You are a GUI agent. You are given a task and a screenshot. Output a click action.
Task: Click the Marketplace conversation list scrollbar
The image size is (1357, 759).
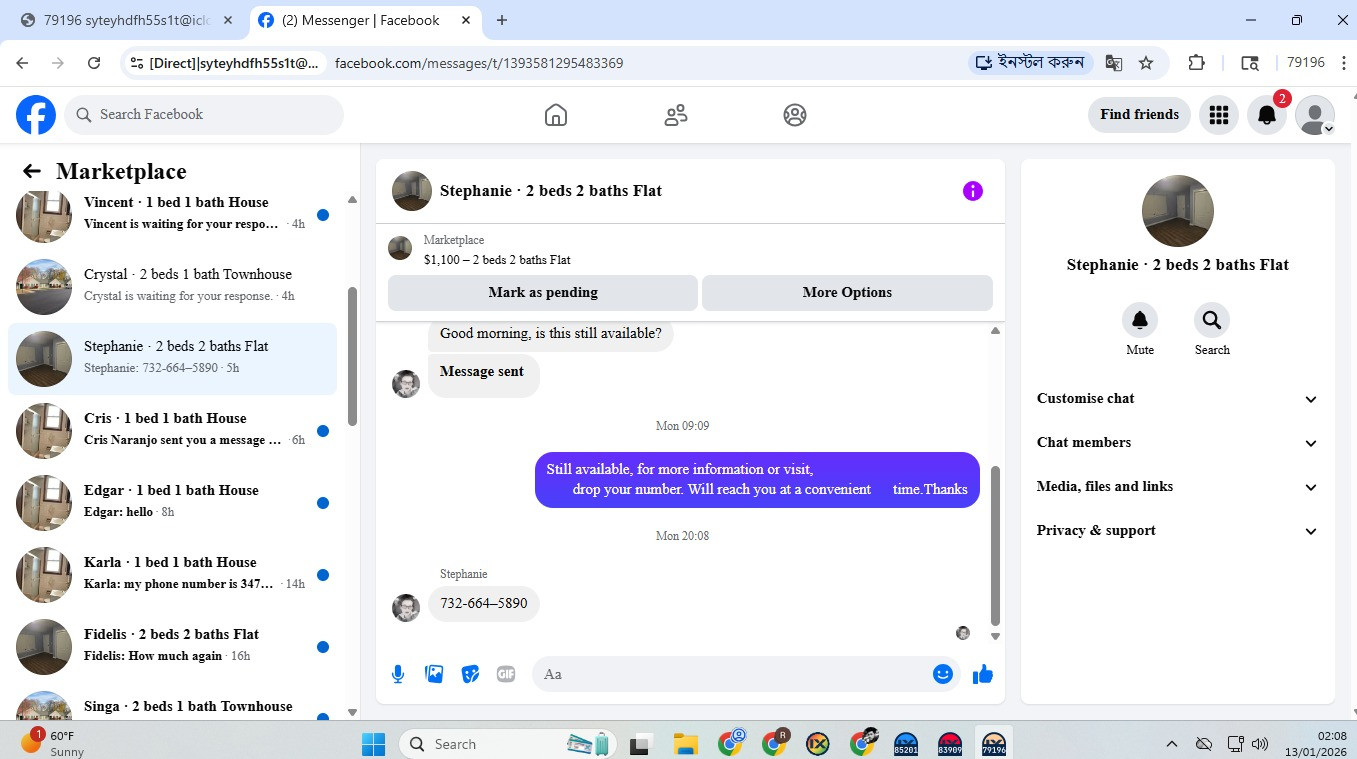coord(352,356)
